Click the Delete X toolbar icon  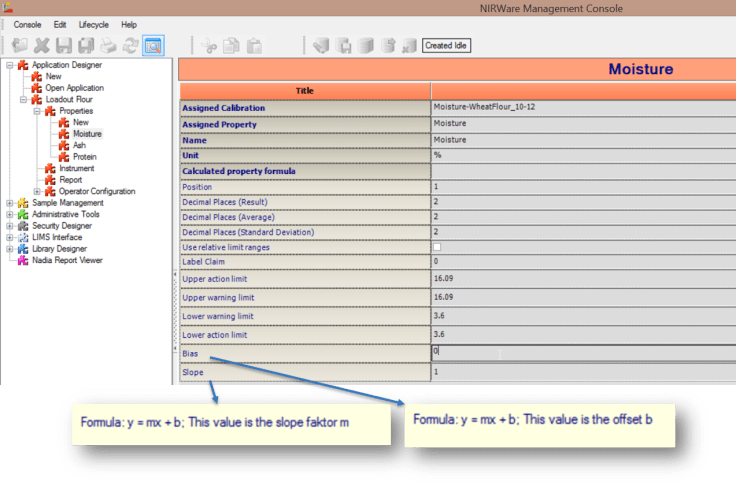pos(42,45)
